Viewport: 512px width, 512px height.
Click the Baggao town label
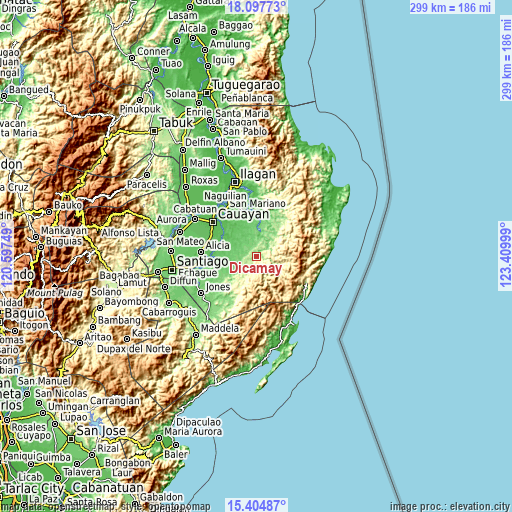tap(236, 25)
